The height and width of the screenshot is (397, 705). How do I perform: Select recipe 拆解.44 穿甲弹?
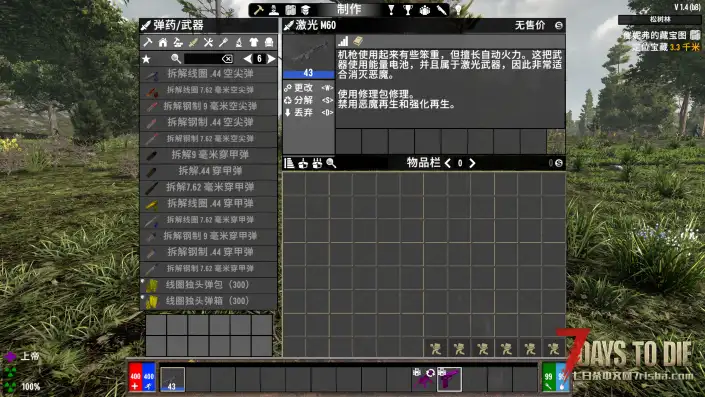pos(209,171)
